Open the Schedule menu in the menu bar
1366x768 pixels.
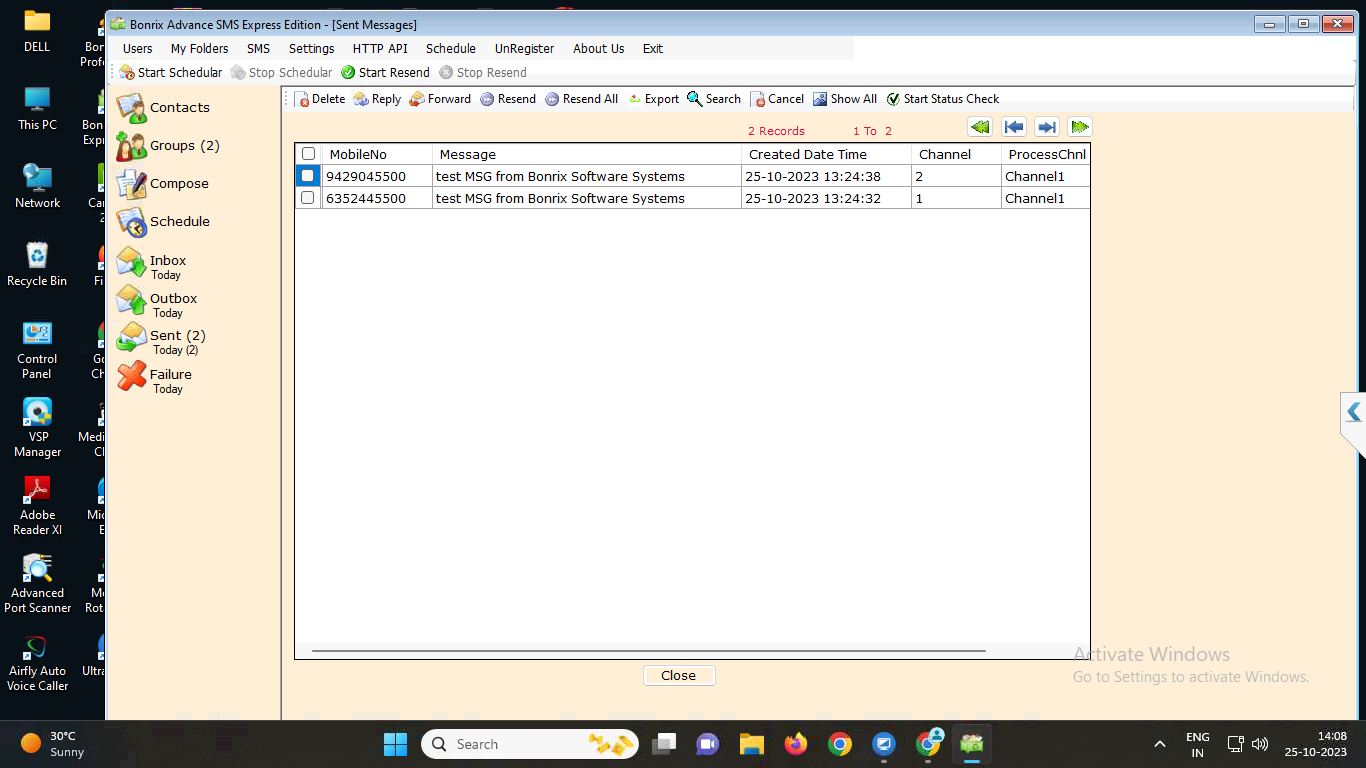[451, 48]
